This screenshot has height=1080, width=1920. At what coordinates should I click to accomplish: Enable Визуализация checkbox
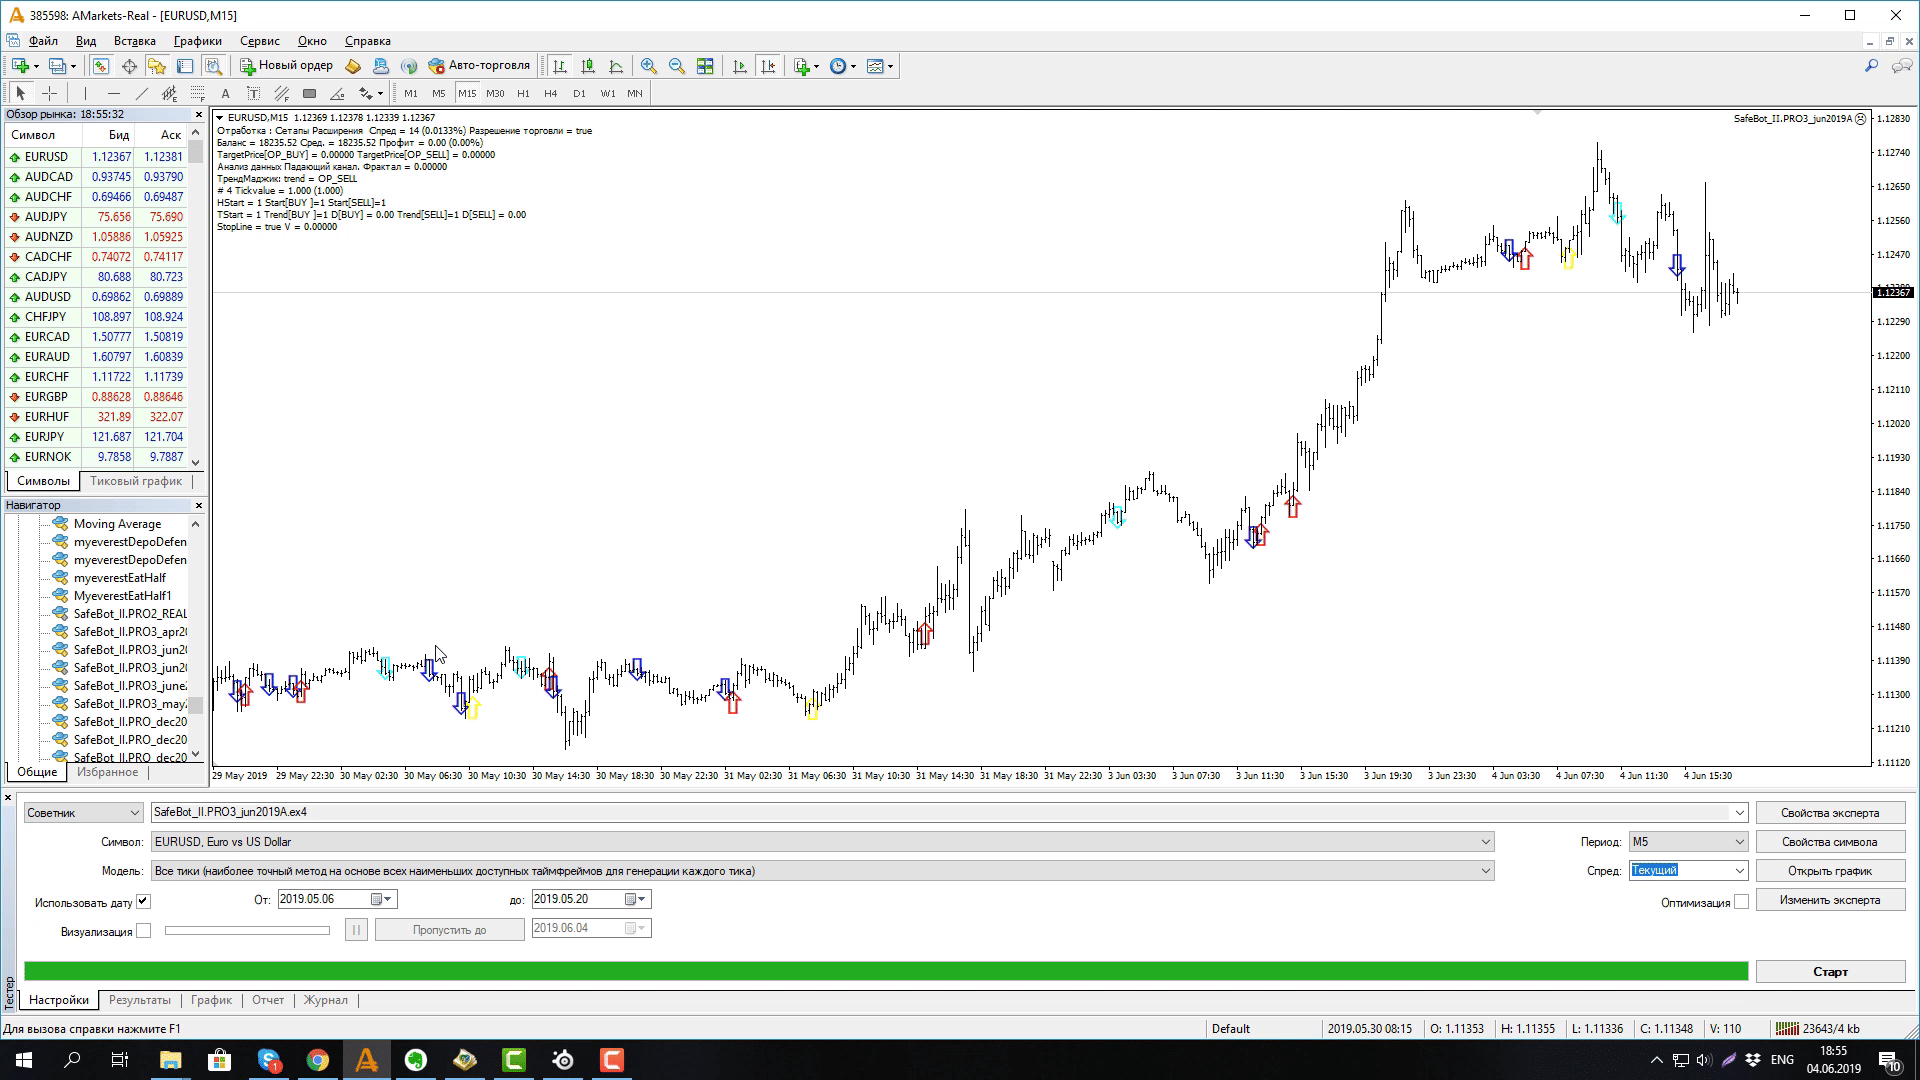[x=144, y=931]
